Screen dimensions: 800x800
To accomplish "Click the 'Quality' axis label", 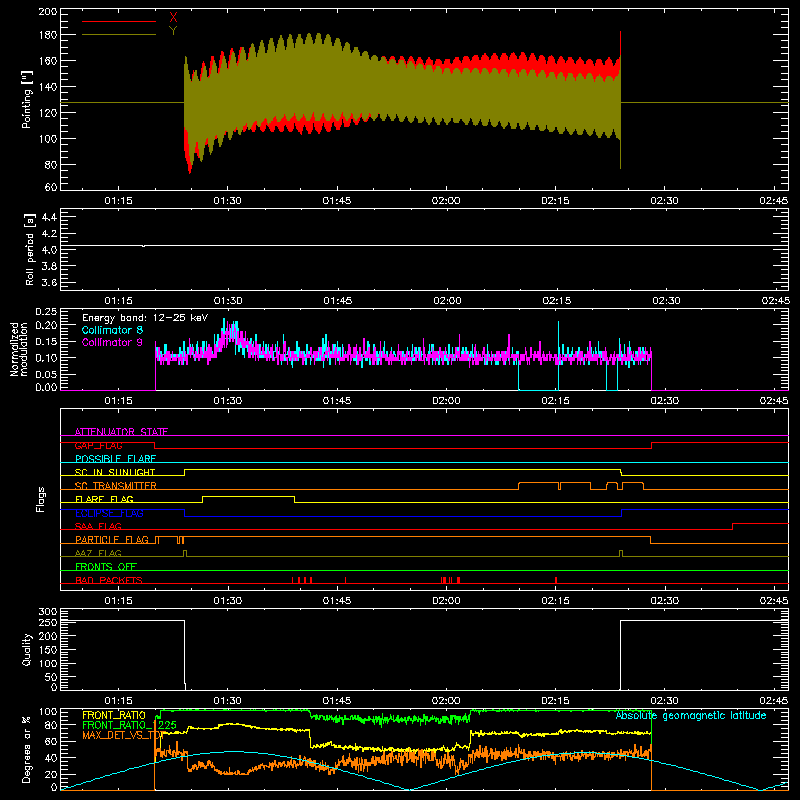I will [x=27, y=649].
